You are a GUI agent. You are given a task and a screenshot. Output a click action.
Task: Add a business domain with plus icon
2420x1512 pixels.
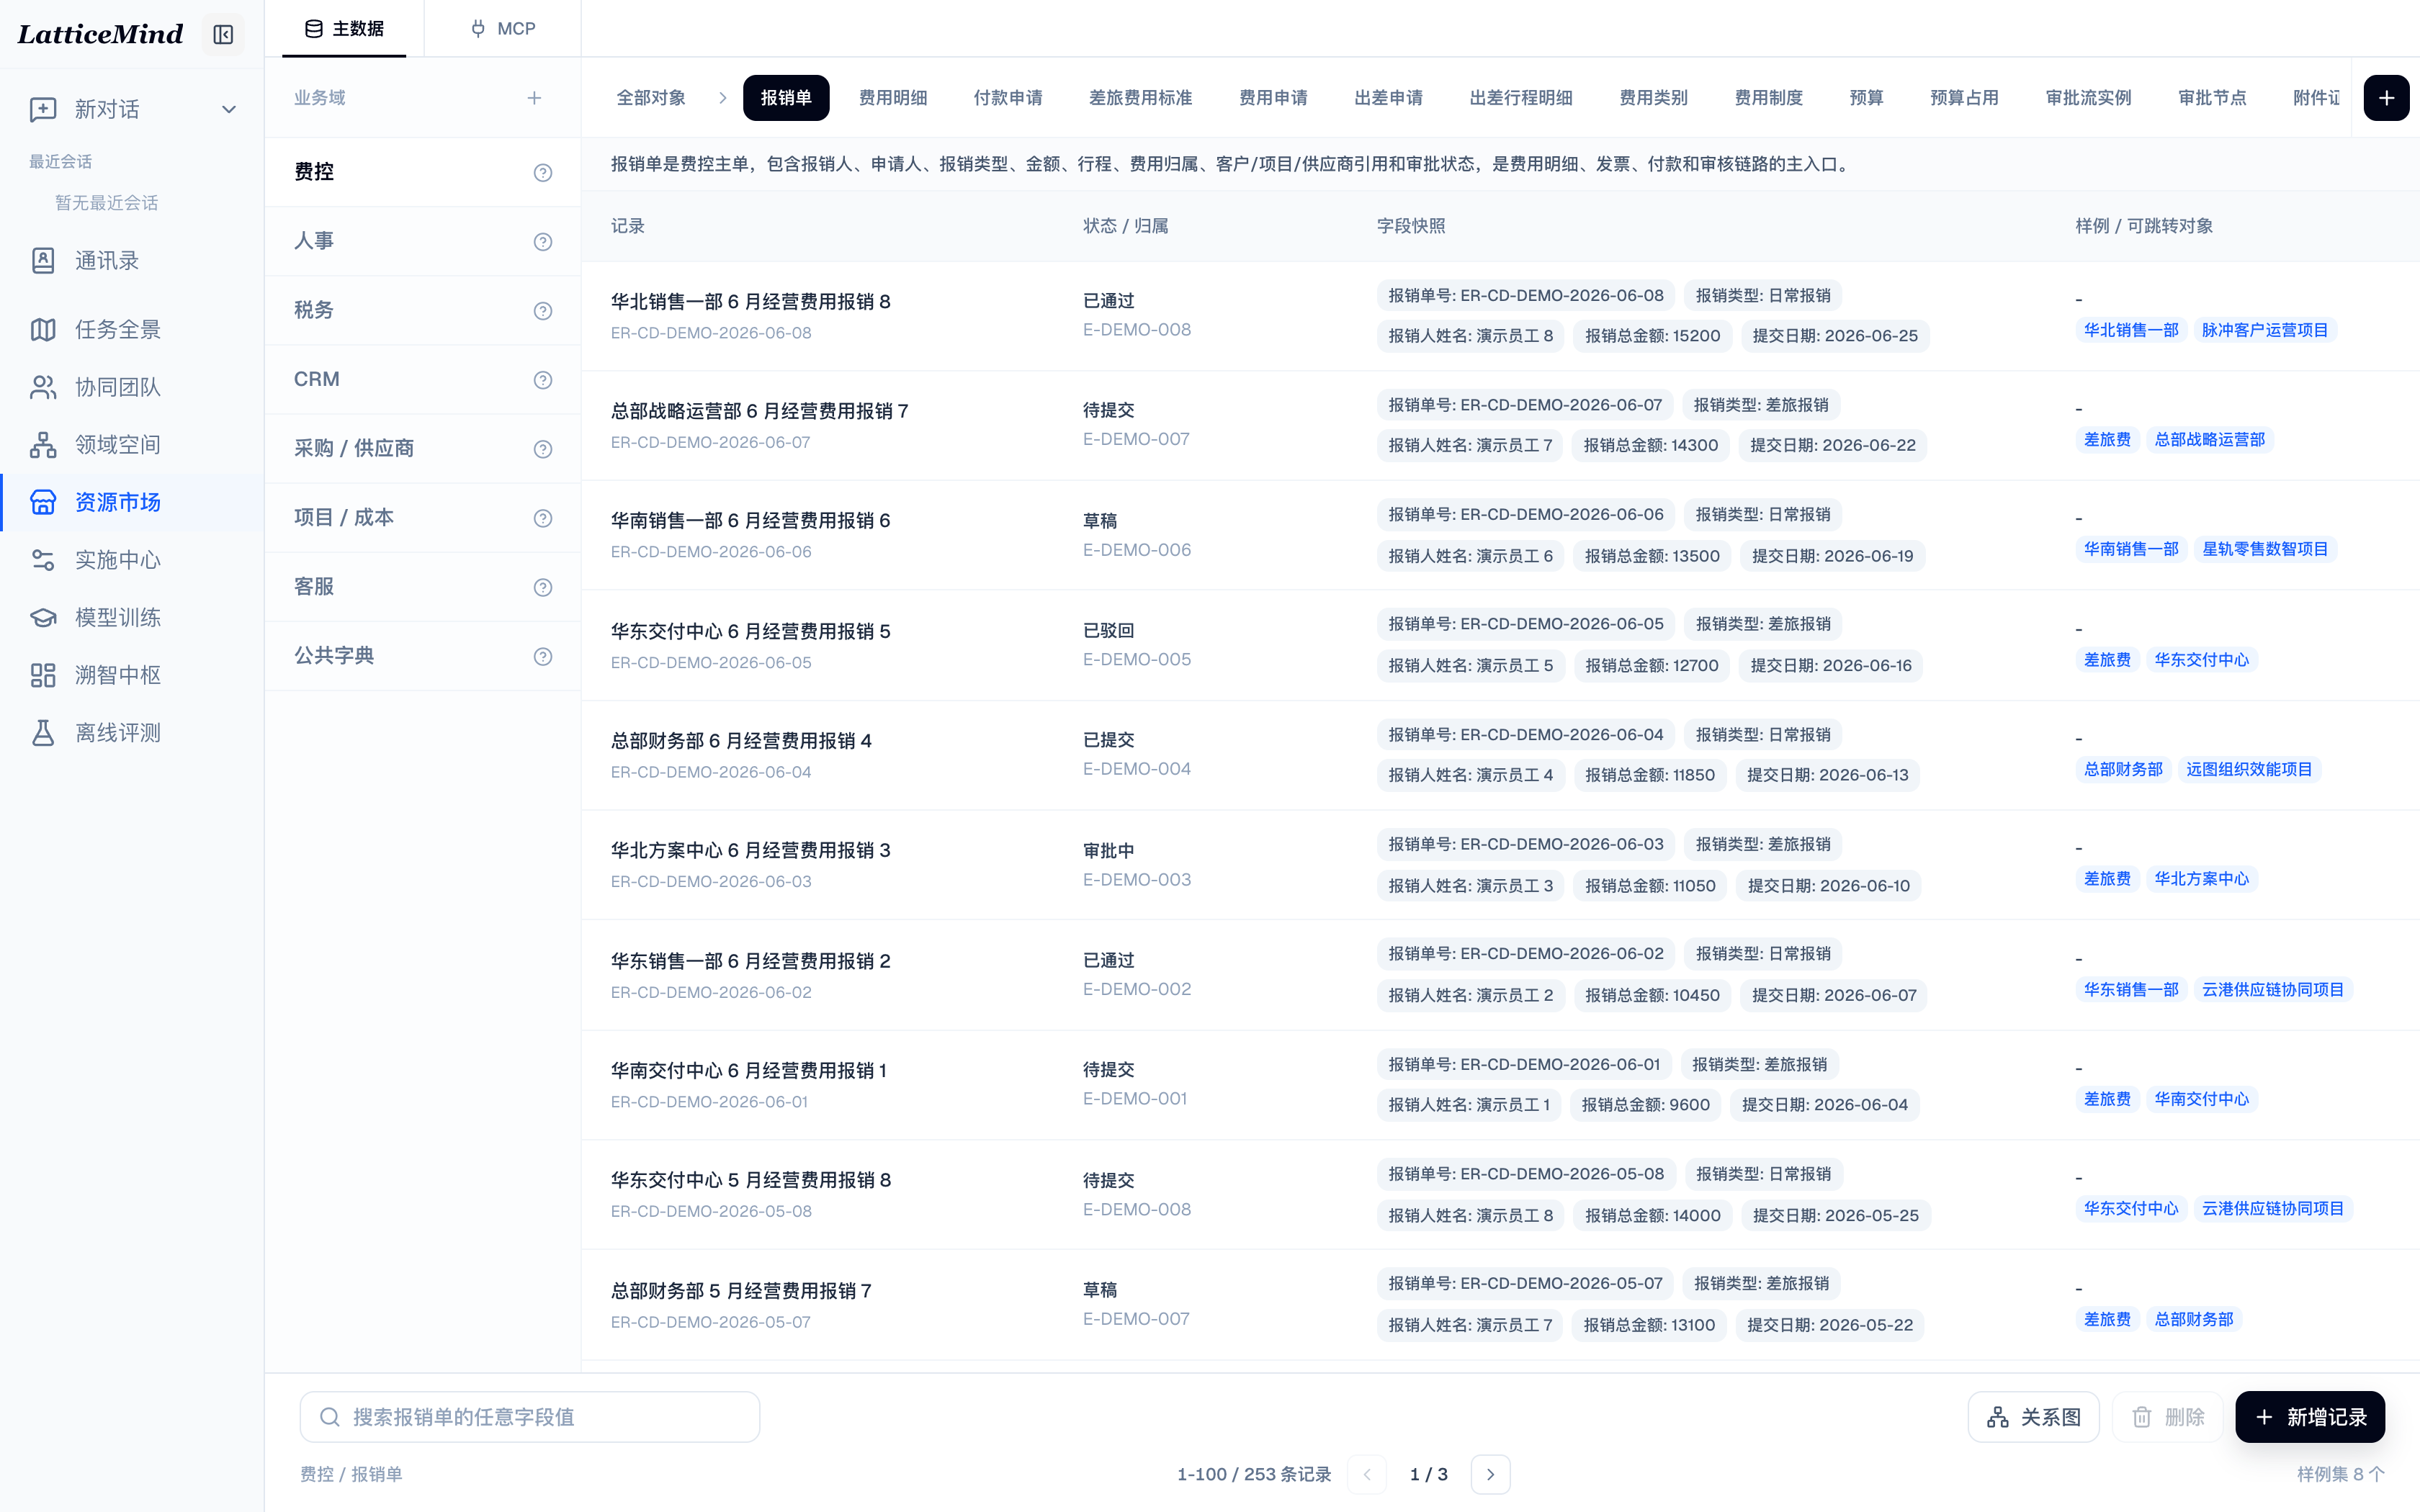[534, 98]
